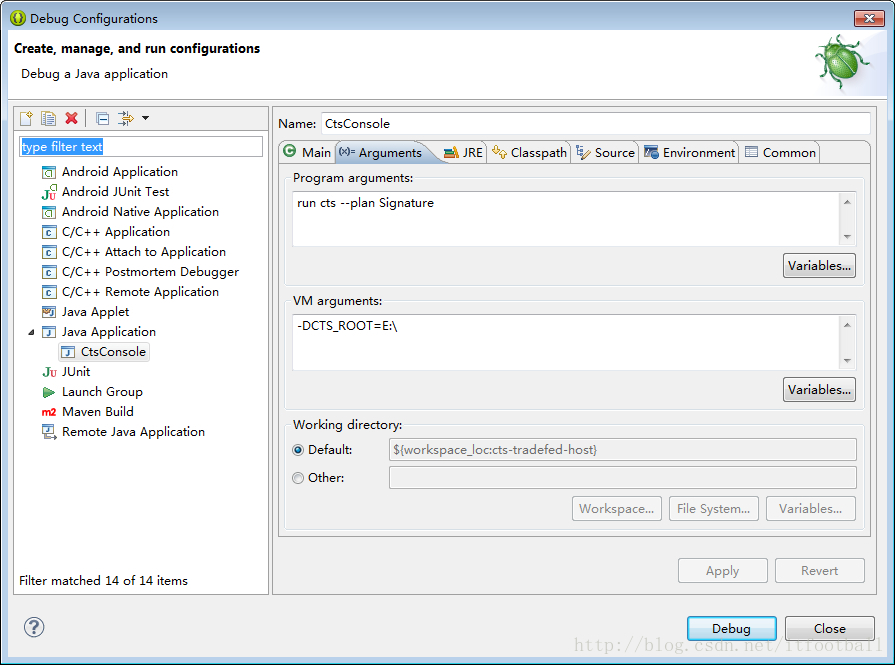The image size is (895, 665).
Task: Collapse the Java Application tree node
Action: (x=30, y=332)
